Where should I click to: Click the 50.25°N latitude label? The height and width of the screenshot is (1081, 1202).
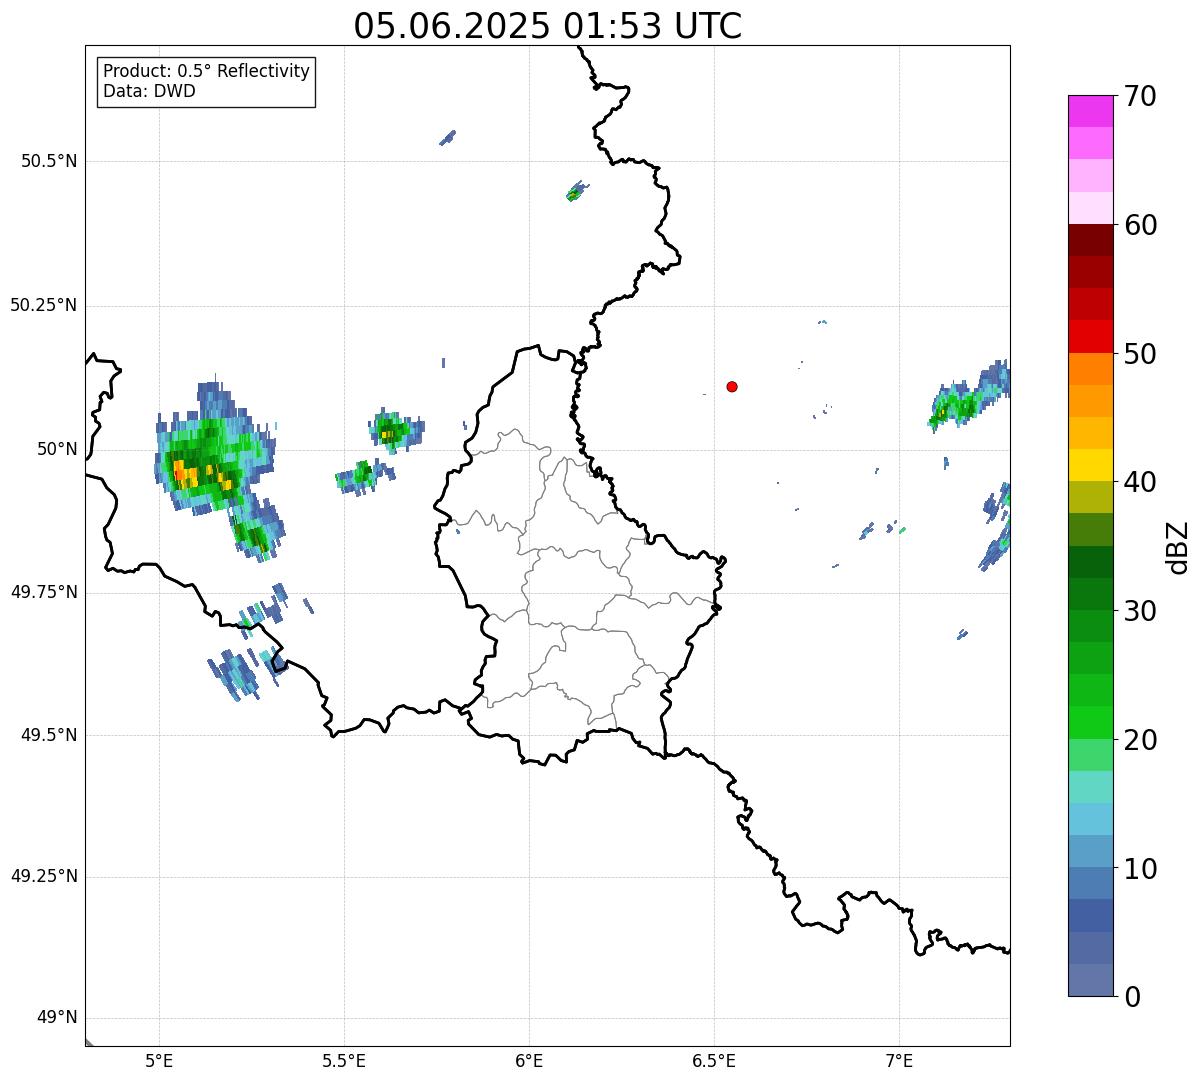pyautogui.click(x=43, y=305)
